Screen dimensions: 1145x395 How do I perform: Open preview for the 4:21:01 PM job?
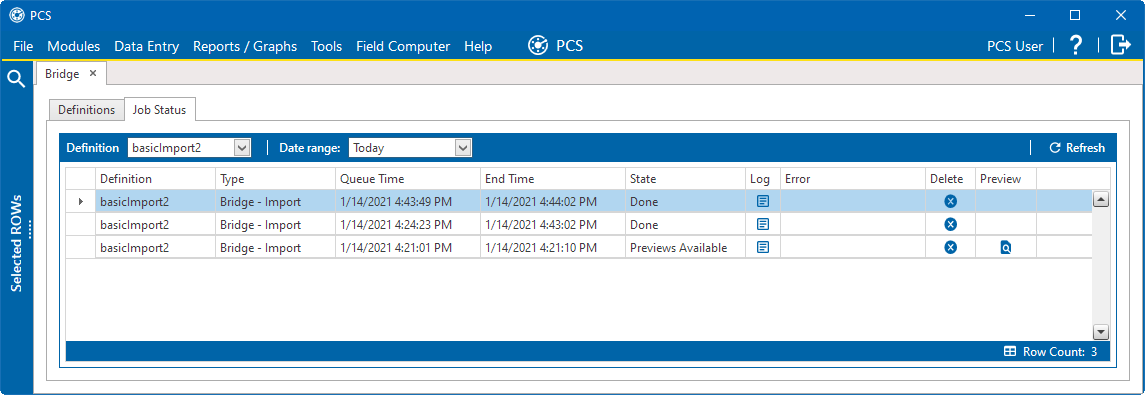tap(1006, 248)
